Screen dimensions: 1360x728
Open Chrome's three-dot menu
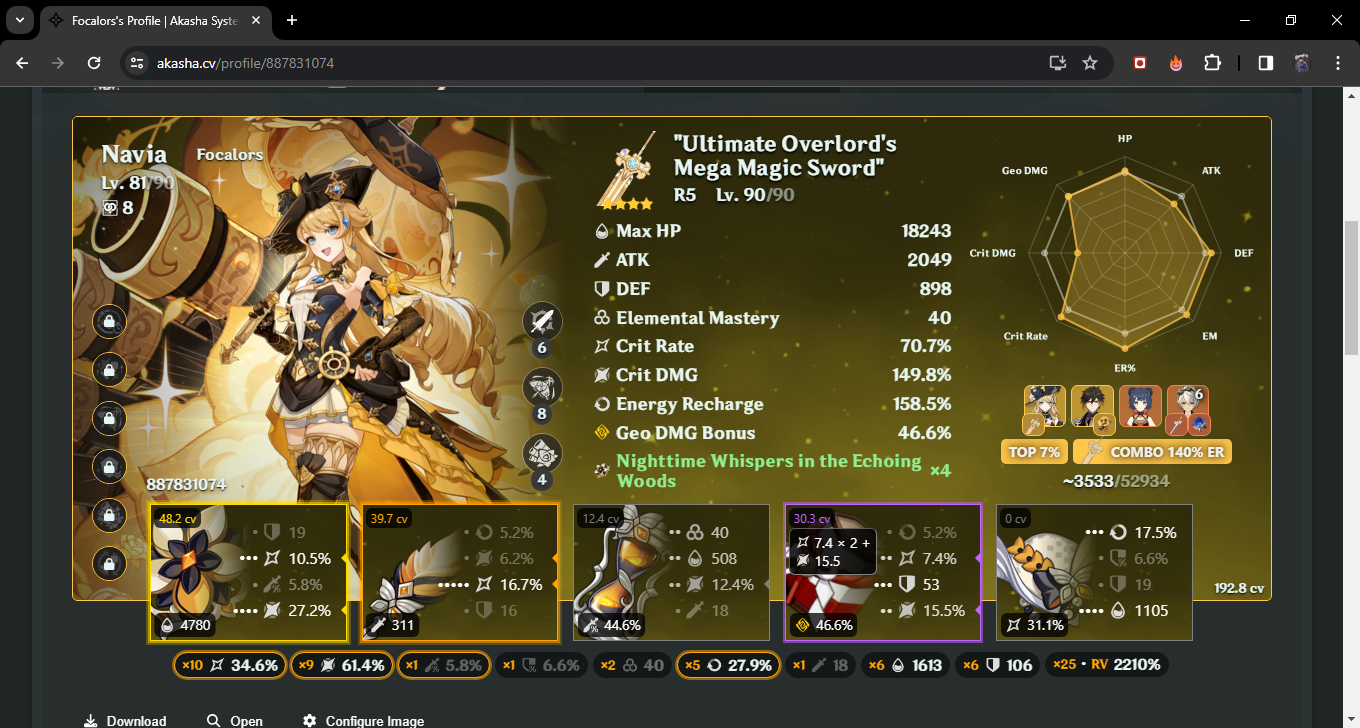pyautogui.click(x=1339, y=63)
